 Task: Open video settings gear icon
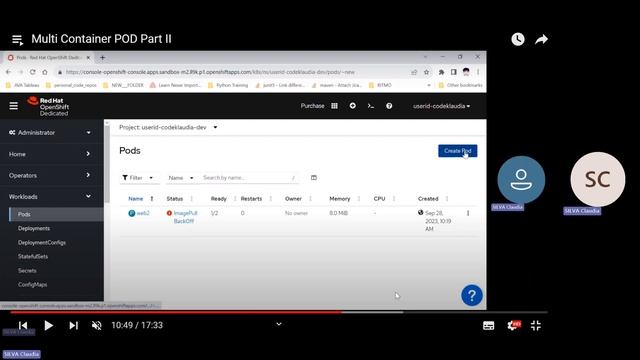[x=513, y=325]
